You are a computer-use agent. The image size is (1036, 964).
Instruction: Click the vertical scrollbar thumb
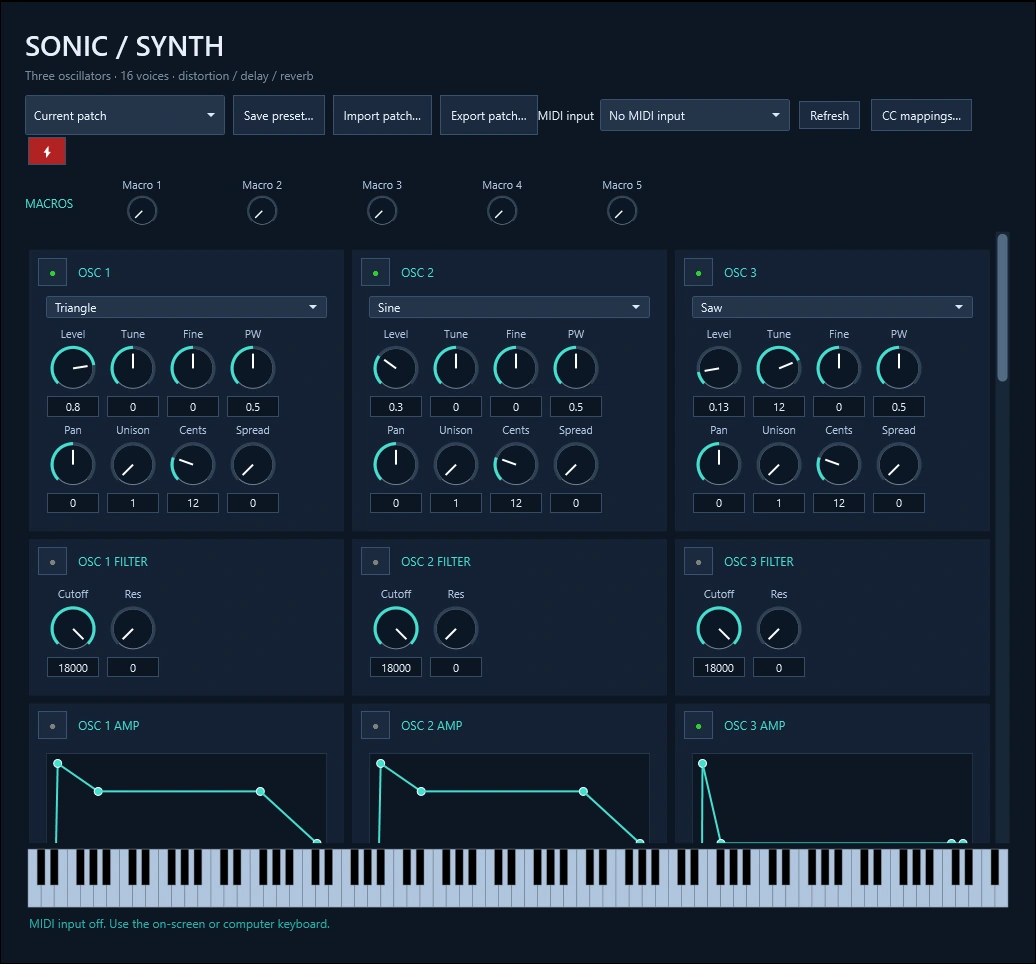1002,307
